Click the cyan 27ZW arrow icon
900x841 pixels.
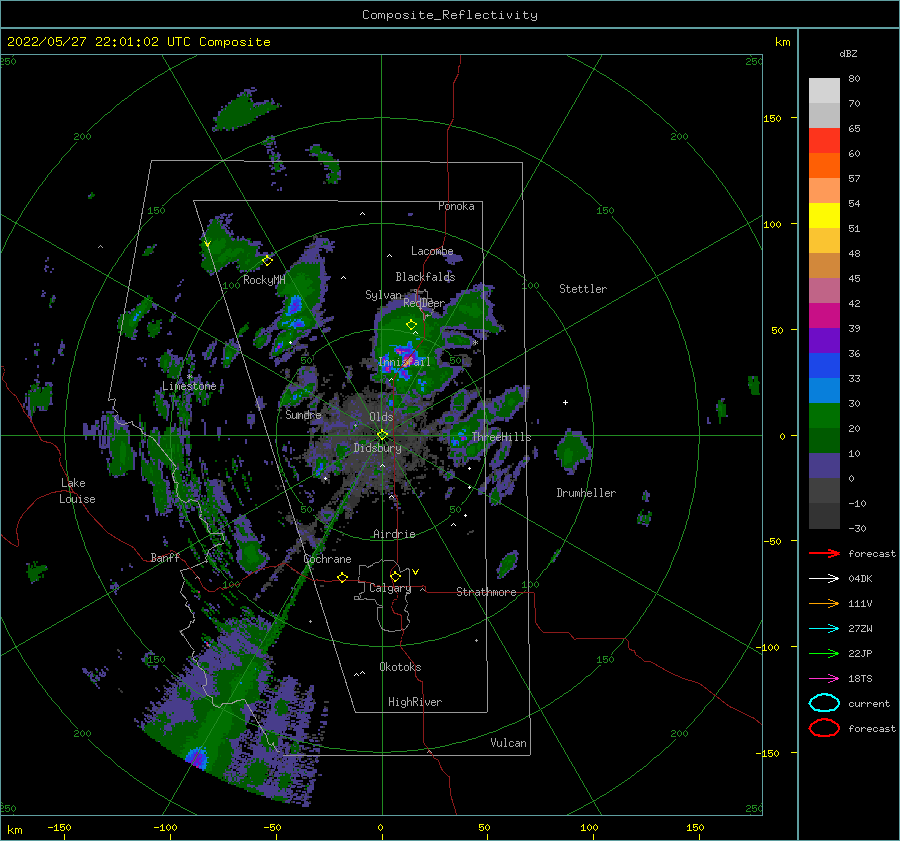pos(824,629)
